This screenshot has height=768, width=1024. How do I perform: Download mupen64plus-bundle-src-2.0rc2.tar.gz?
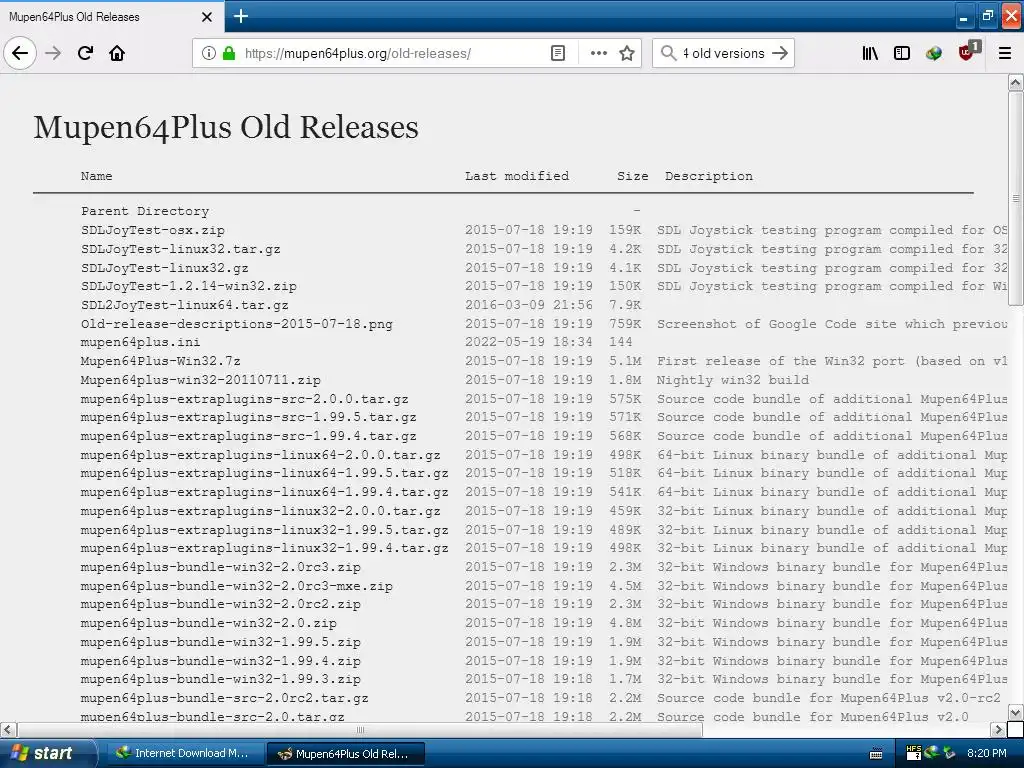(x=225, y=698)
